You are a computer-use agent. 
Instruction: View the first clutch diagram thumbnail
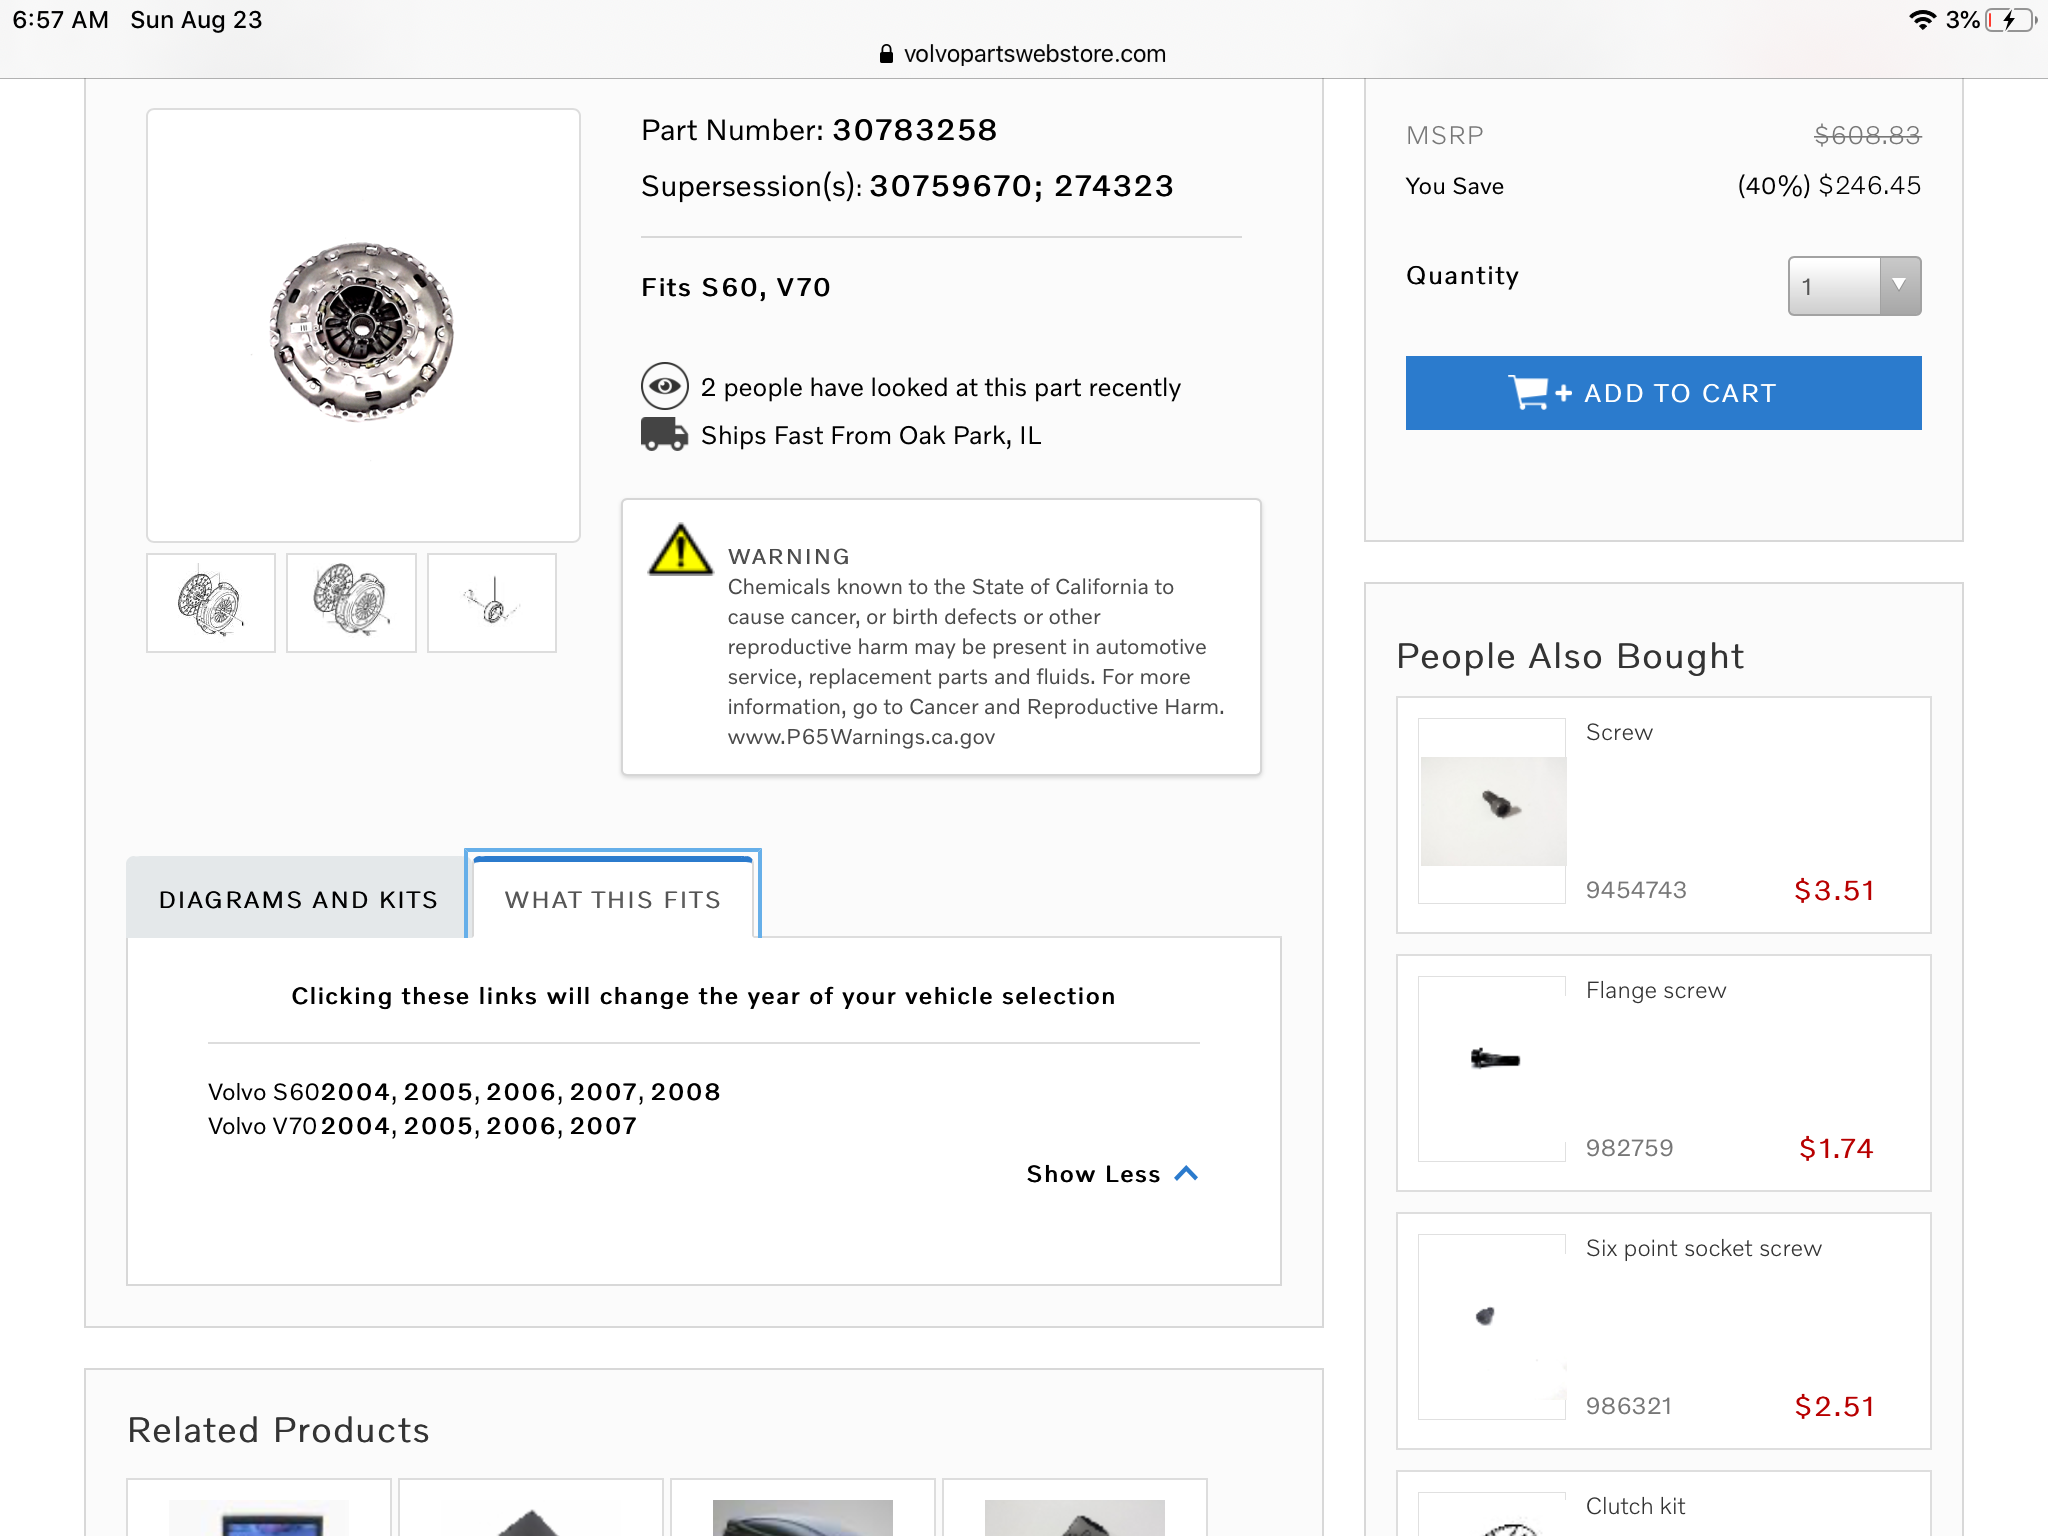point(211,603)
